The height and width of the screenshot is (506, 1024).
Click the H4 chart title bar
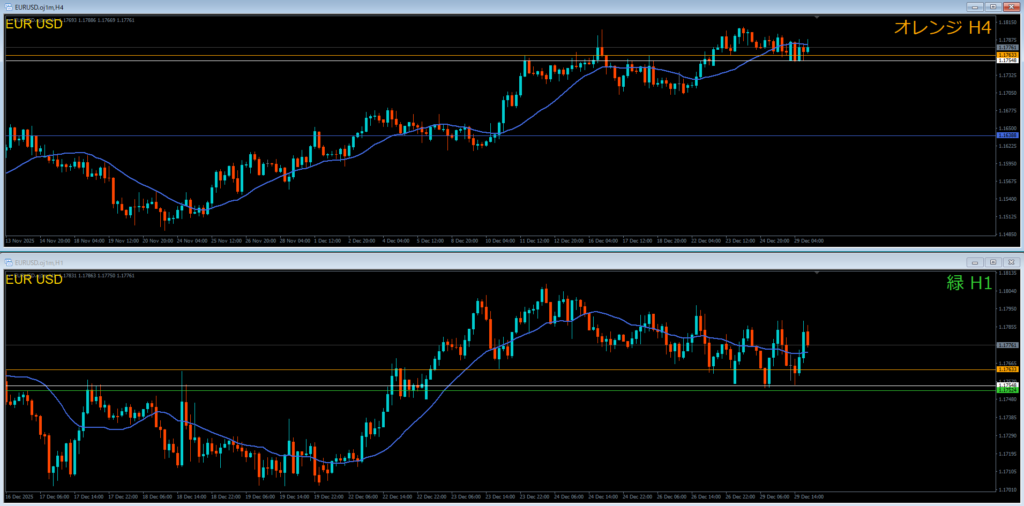[x=500, y=7]
